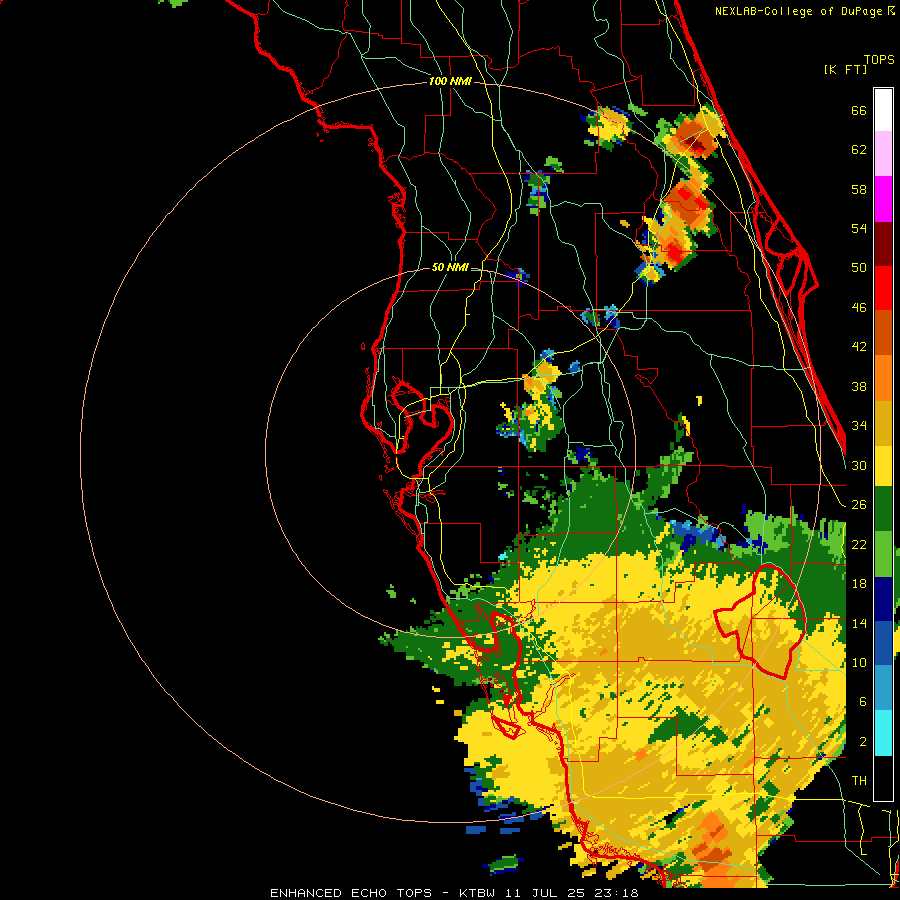Click the KTBW radar site identifier
This screenshot has height=900, width=900.
click(477, 893)
